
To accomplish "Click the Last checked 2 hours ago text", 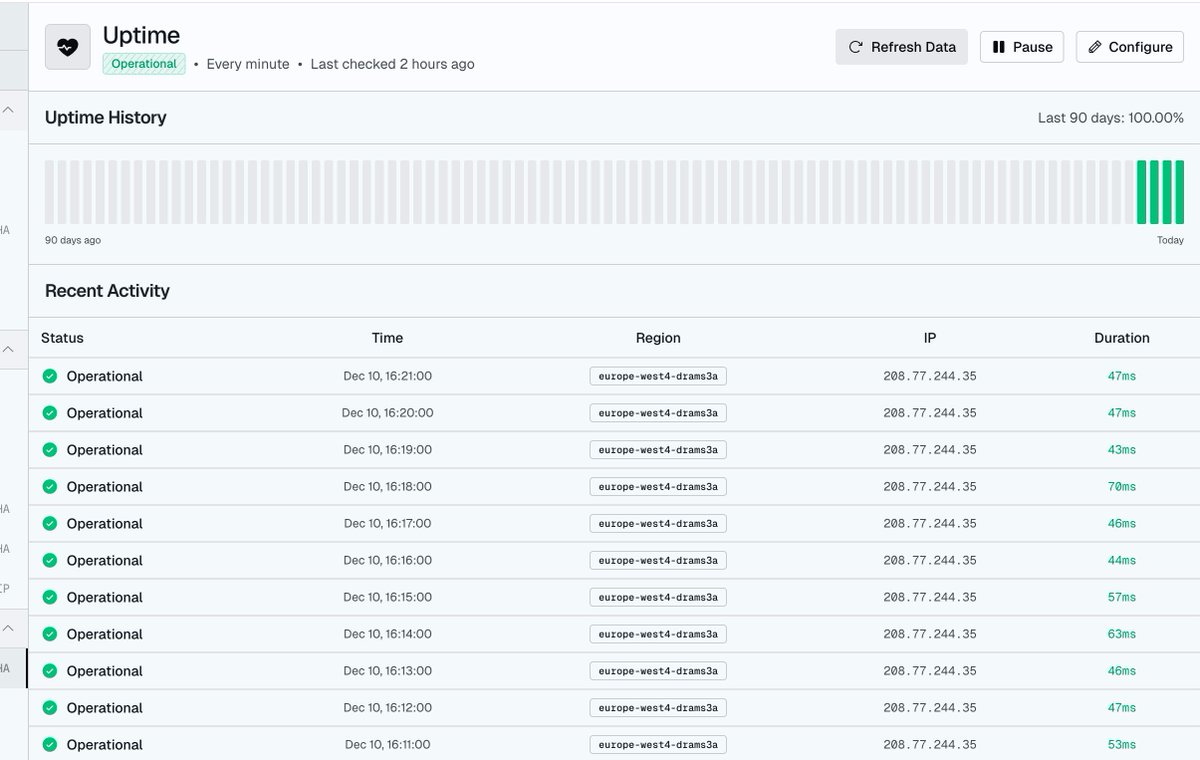I will [x=393, y=64].
